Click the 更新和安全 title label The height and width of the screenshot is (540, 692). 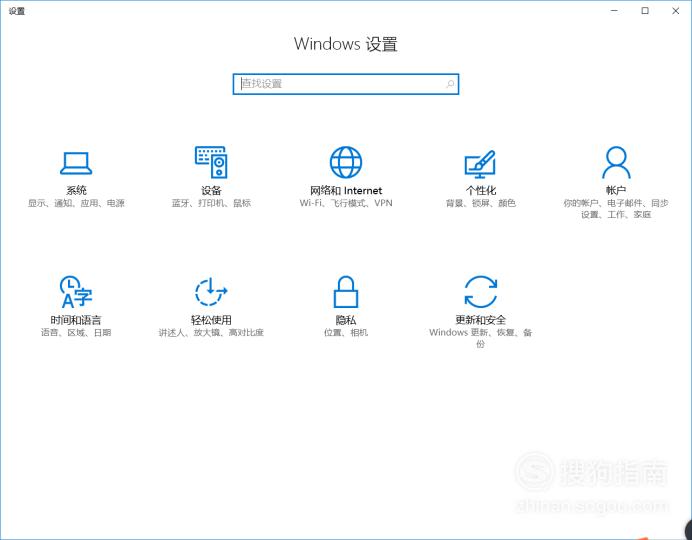(481, 320)
